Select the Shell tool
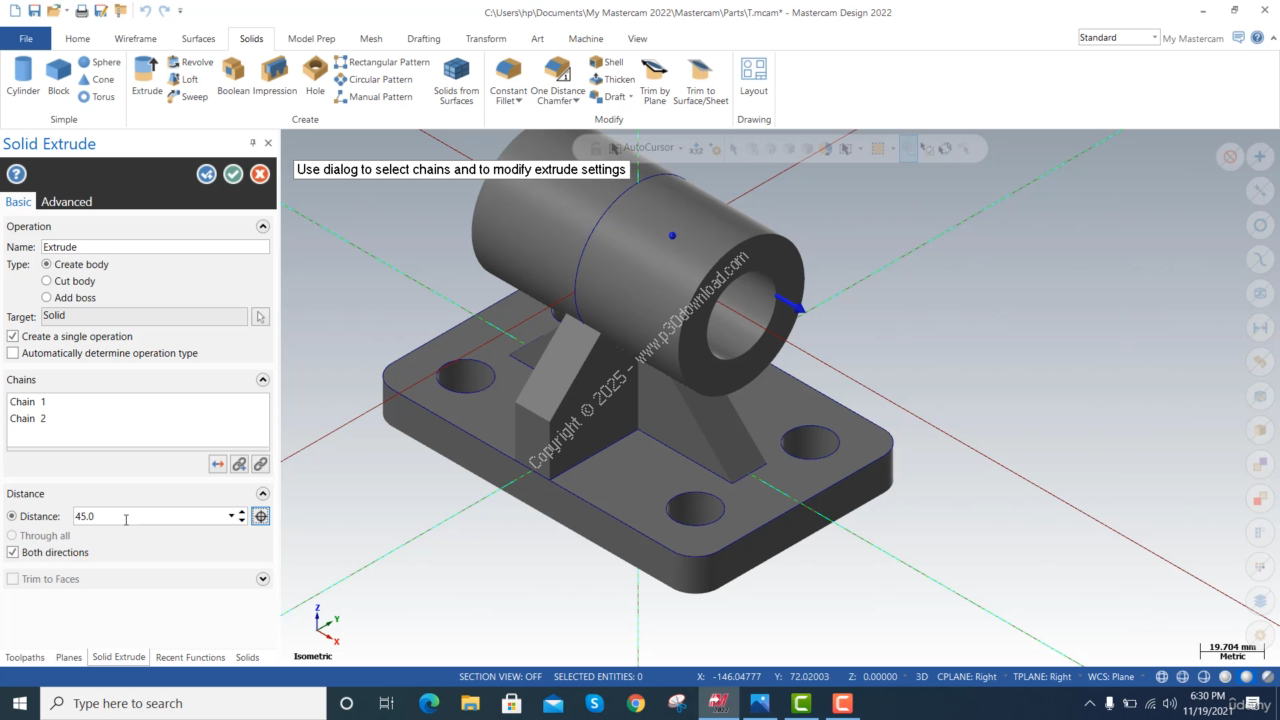This screenshot has height=720, width=1280. [x=606, y=62]
